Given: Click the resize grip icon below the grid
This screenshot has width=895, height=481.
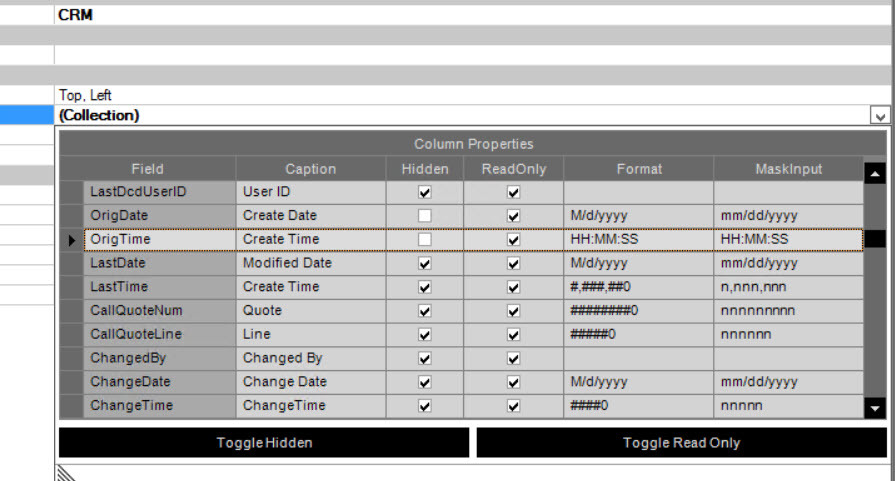Looking at the screenshot, I should 66,473.
